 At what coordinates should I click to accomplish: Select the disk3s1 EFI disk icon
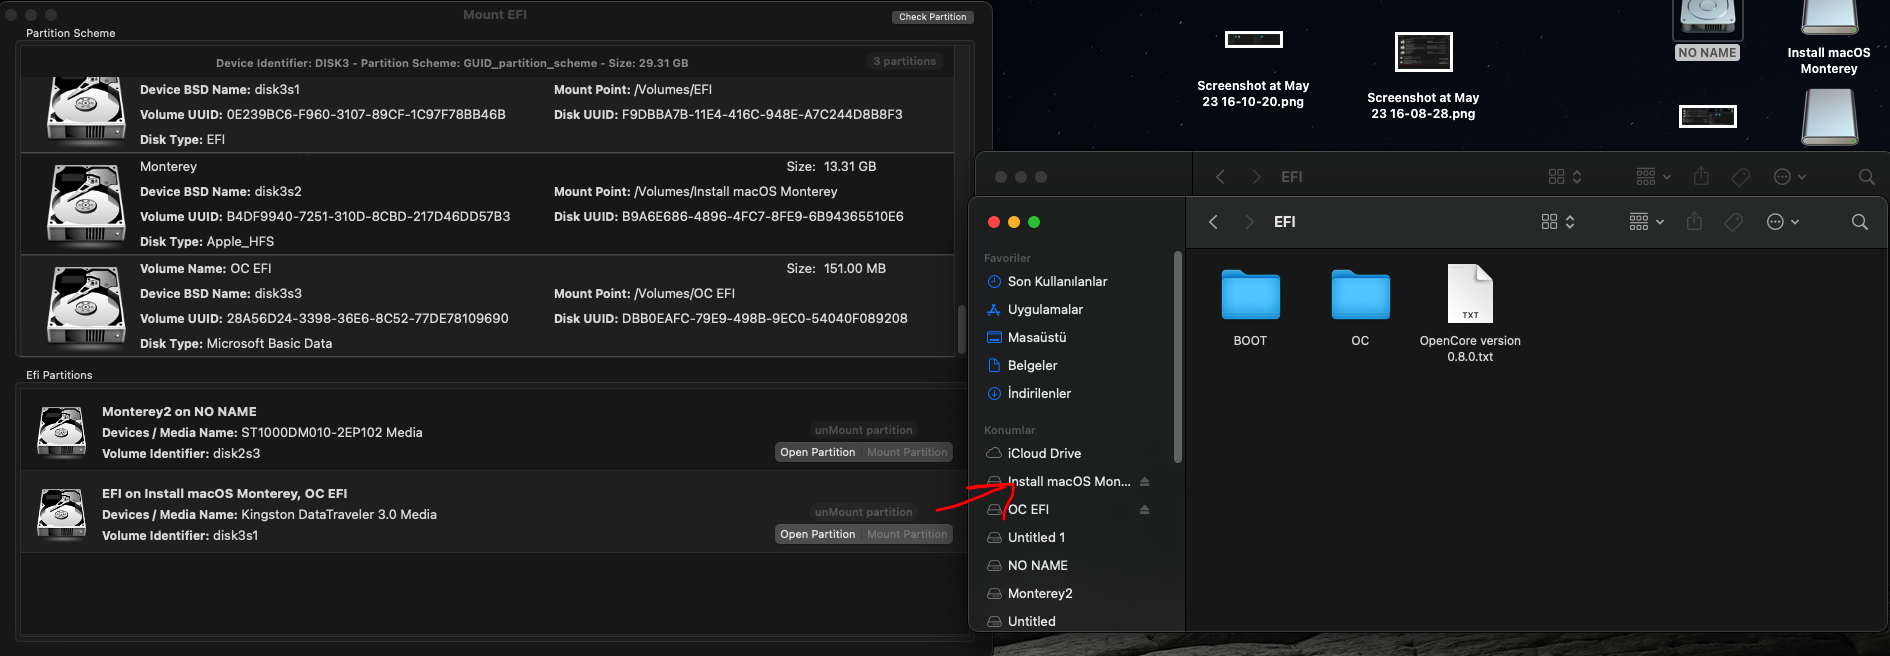[x=86, y=110]
